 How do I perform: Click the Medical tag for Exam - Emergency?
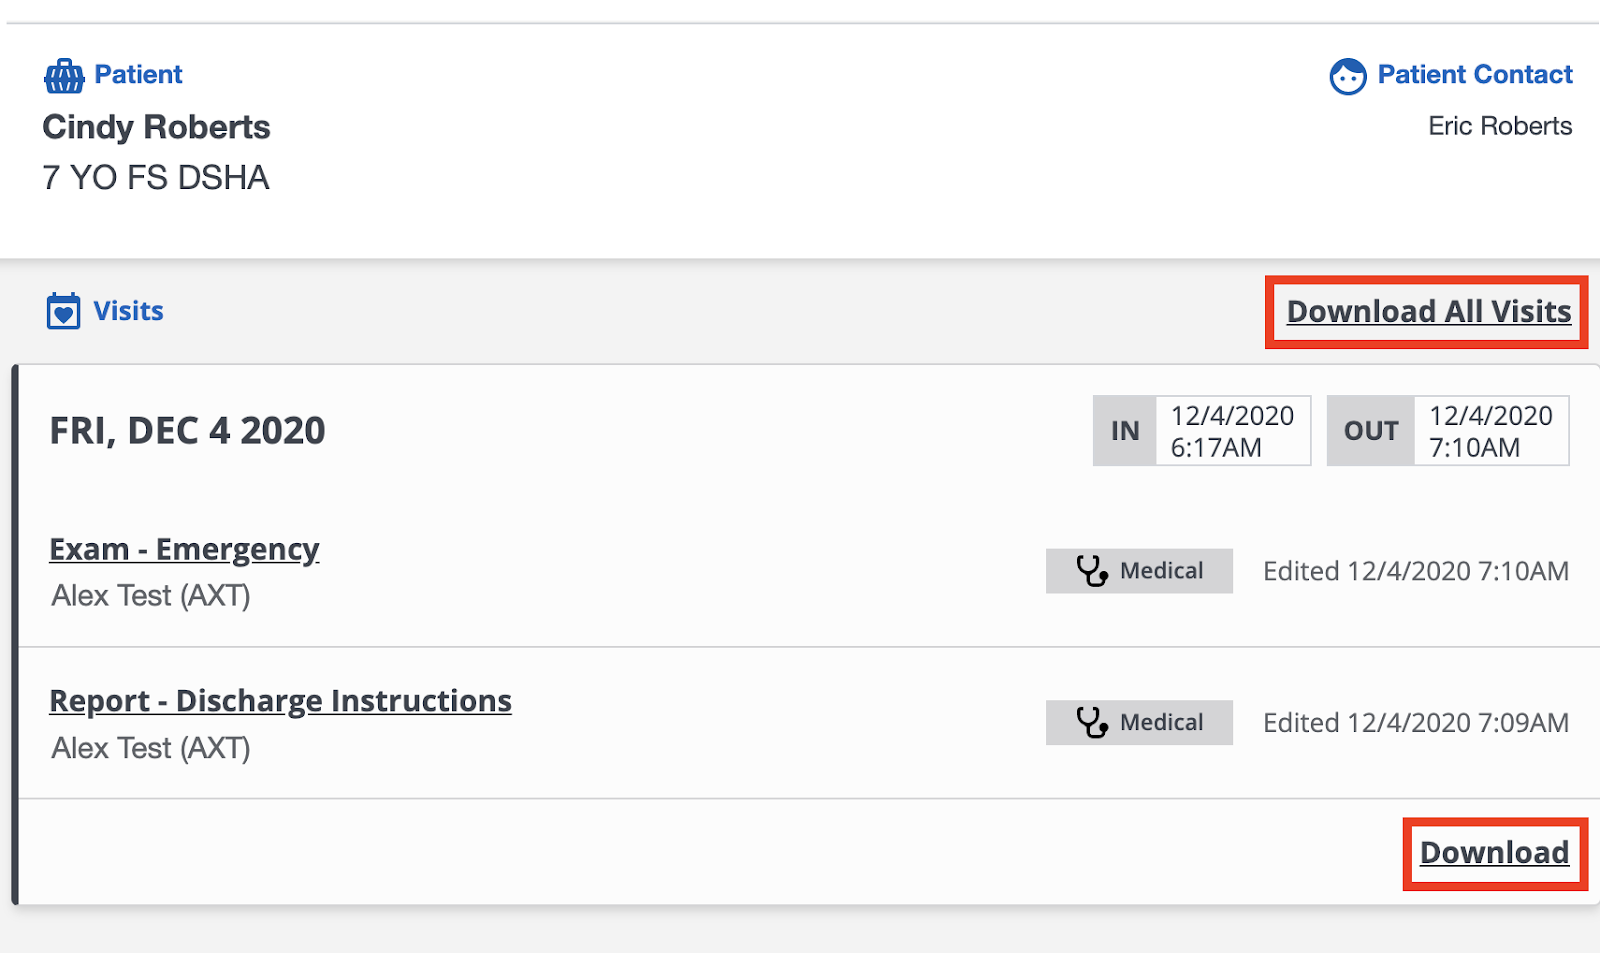point(1139,571)
